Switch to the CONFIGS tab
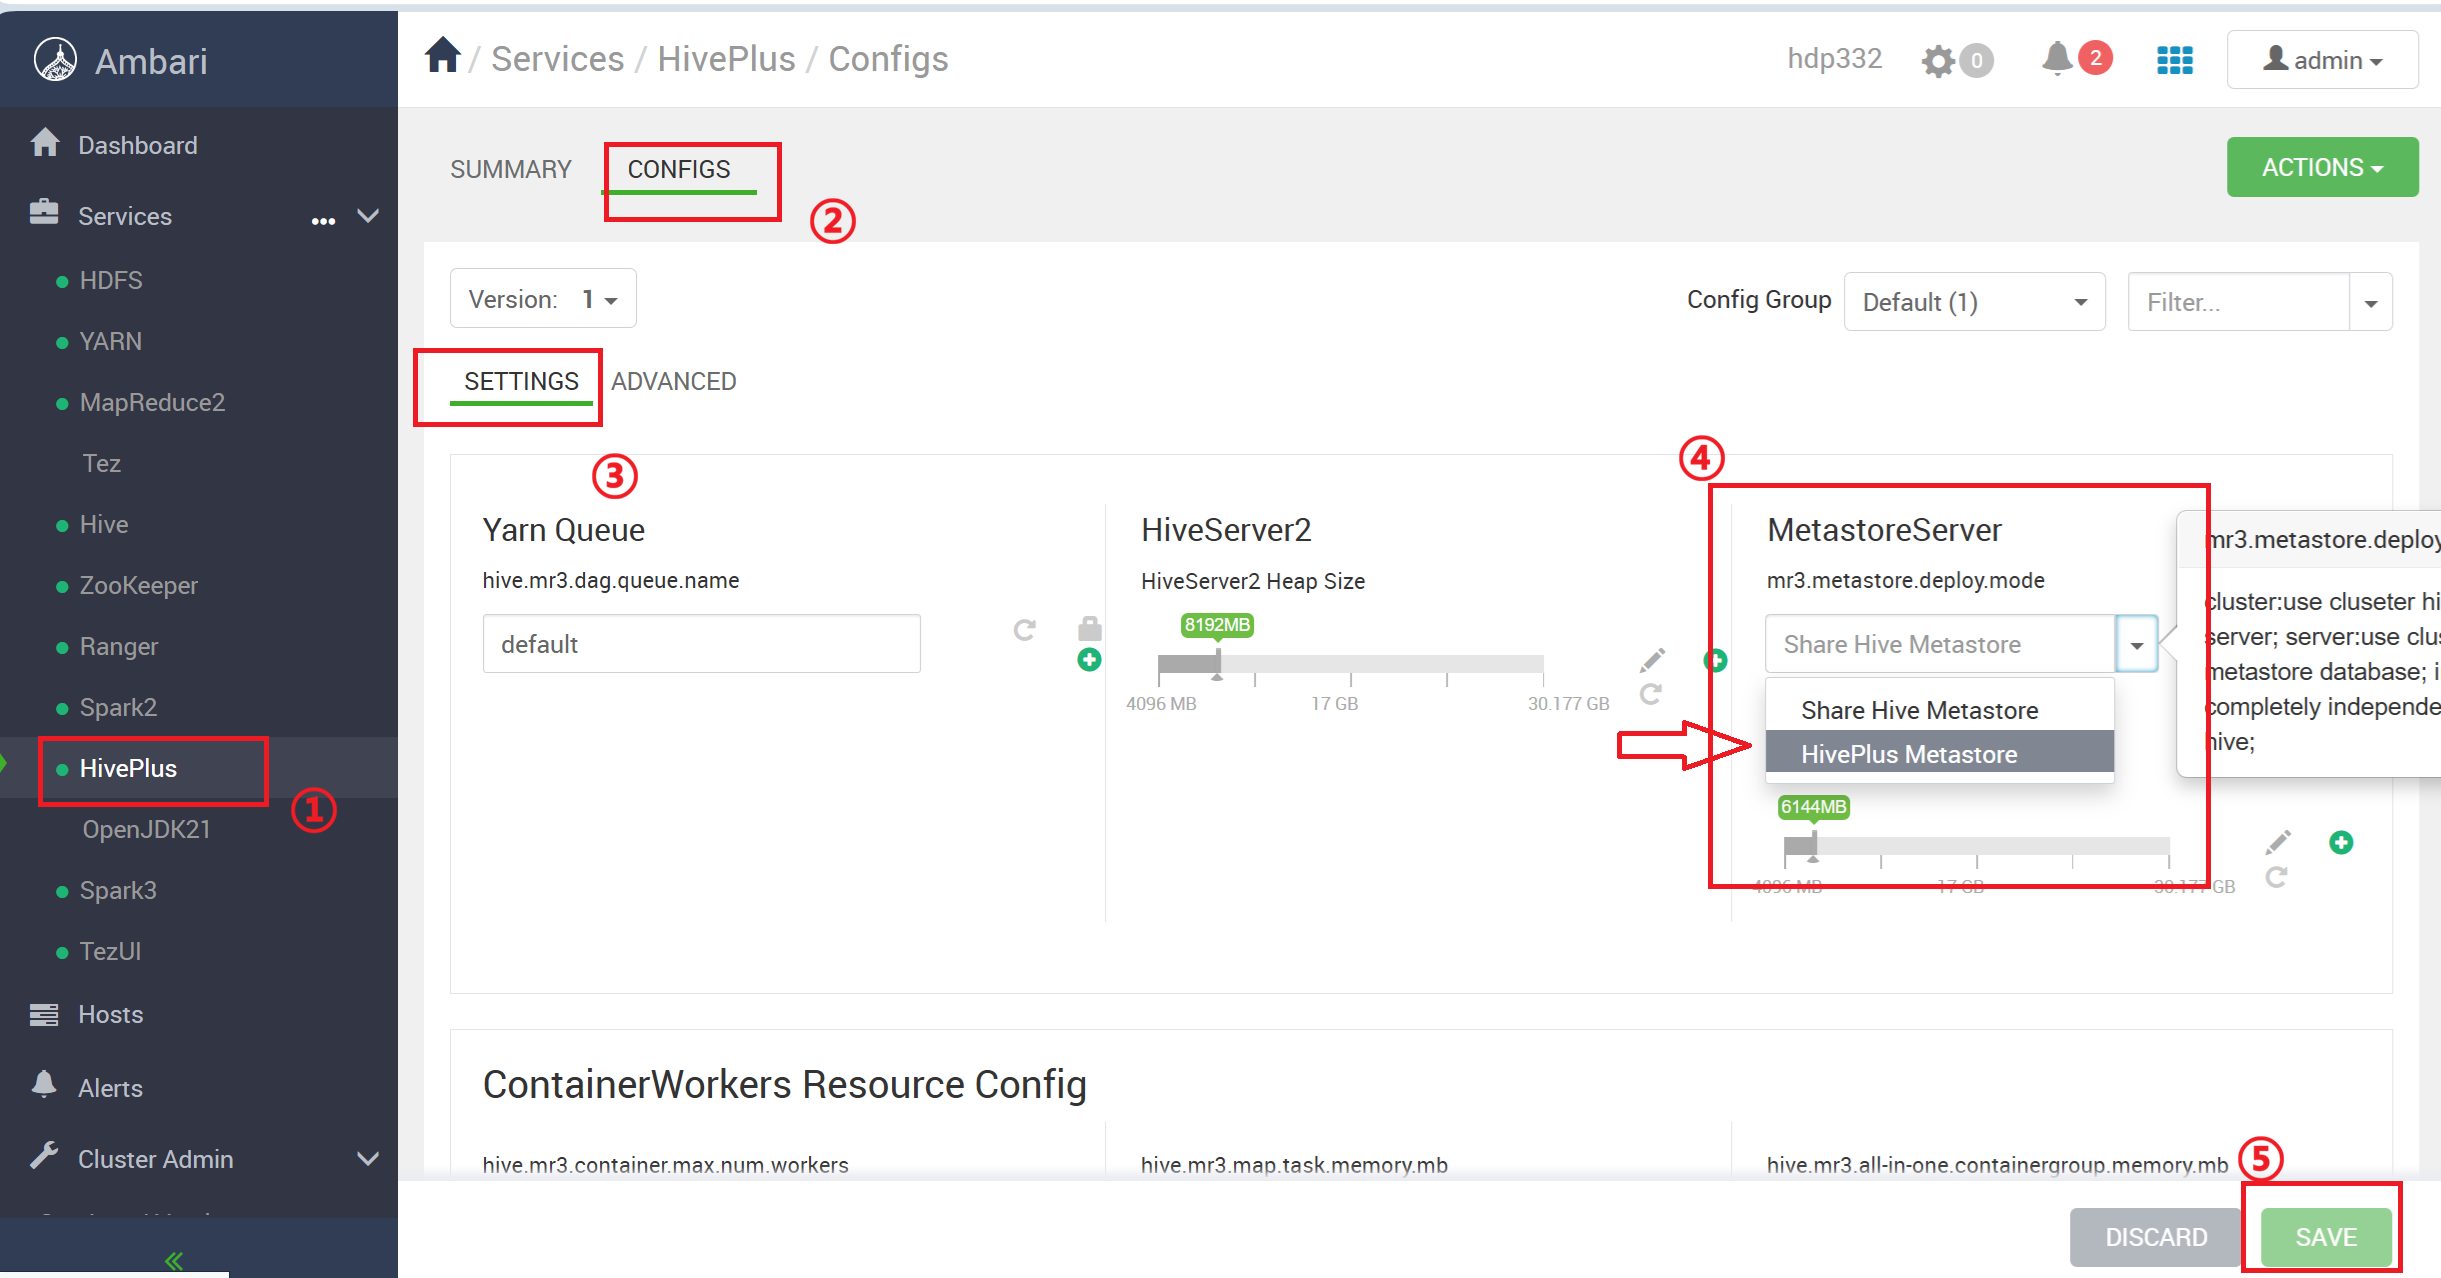 (x=679, y=169)
